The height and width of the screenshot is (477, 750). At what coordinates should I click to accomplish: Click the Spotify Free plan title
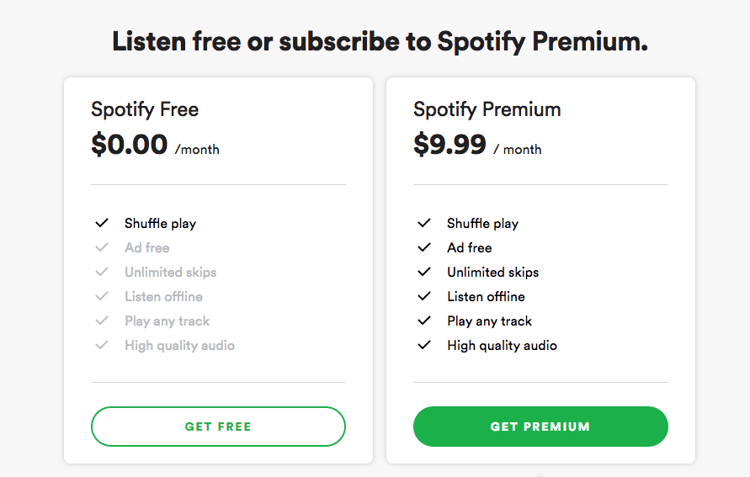coord(145,109)
